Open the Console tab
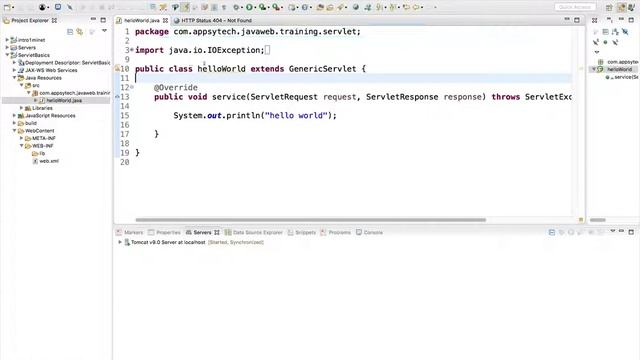This screenshot has width=640, height=360. click(x=369, y=232)
